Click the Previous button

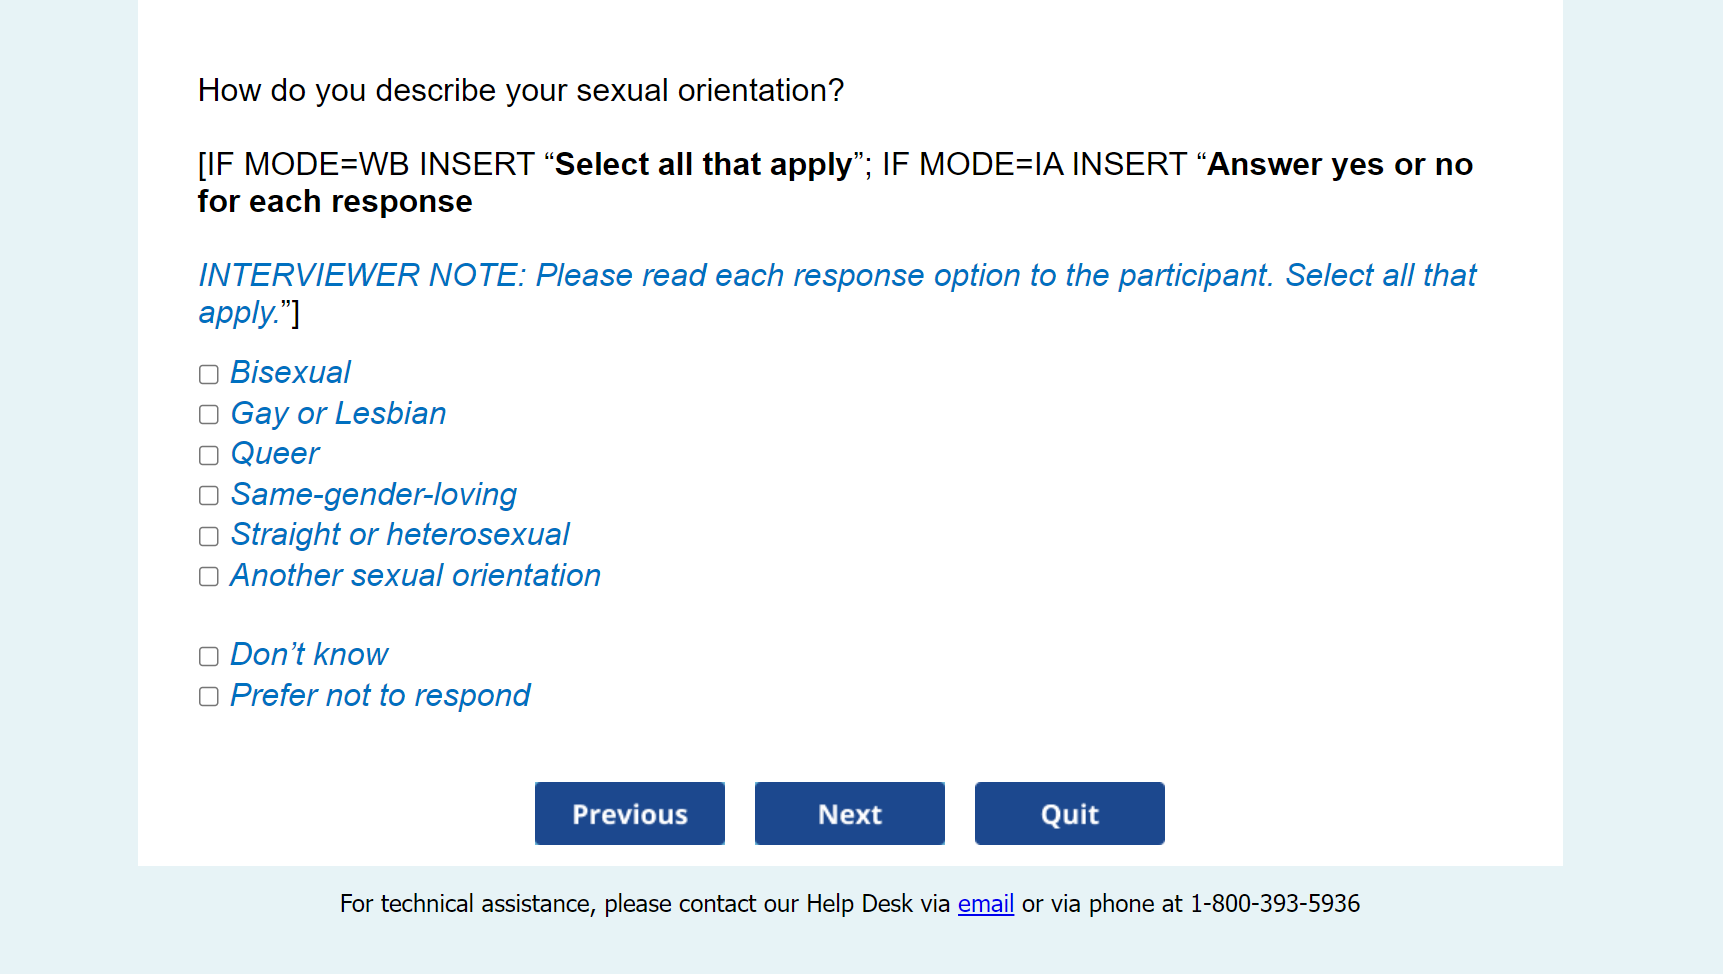[629, 814]
